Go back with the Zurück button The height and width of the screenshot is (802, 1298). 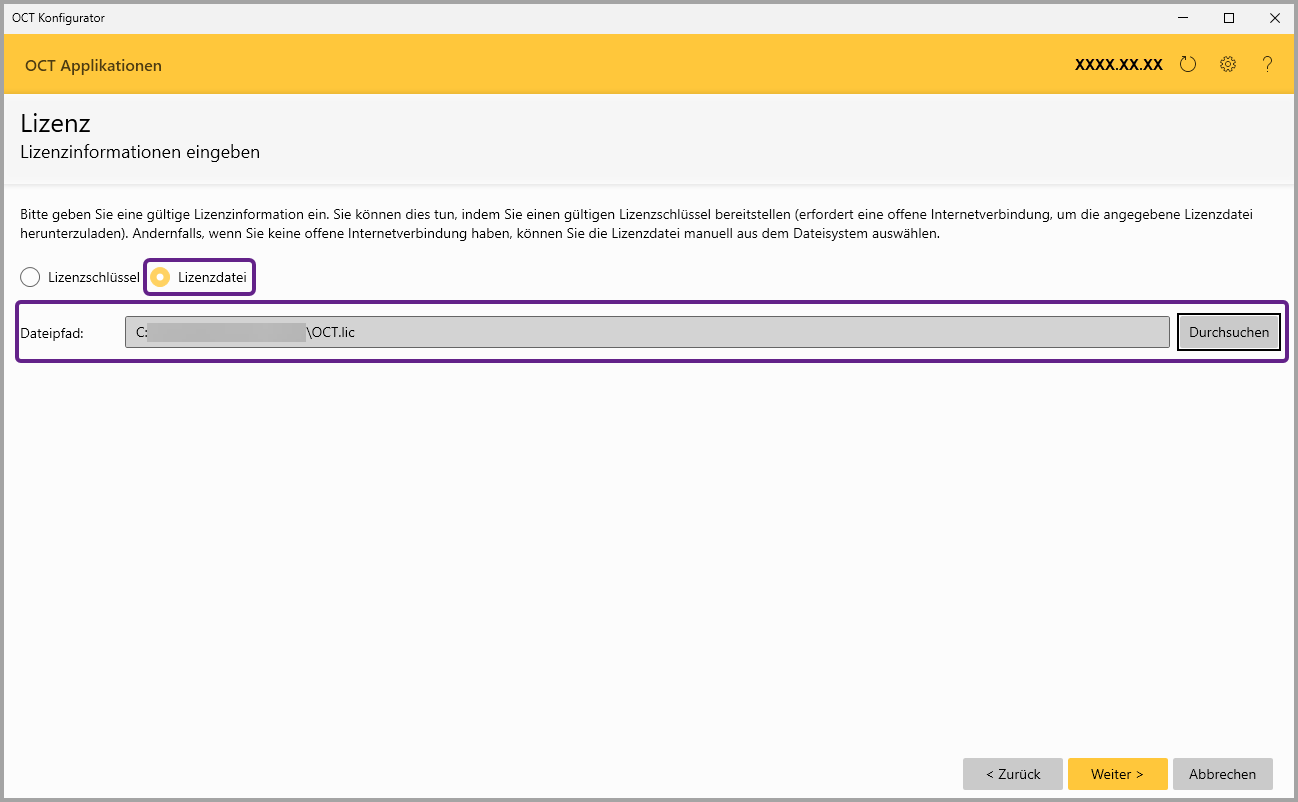(x=1012, y=774)
